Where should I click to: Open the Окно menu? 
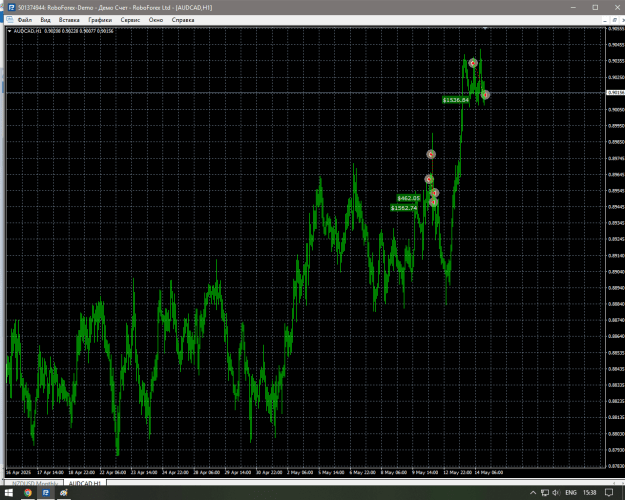pyautogui.click(x=156, y=20)
